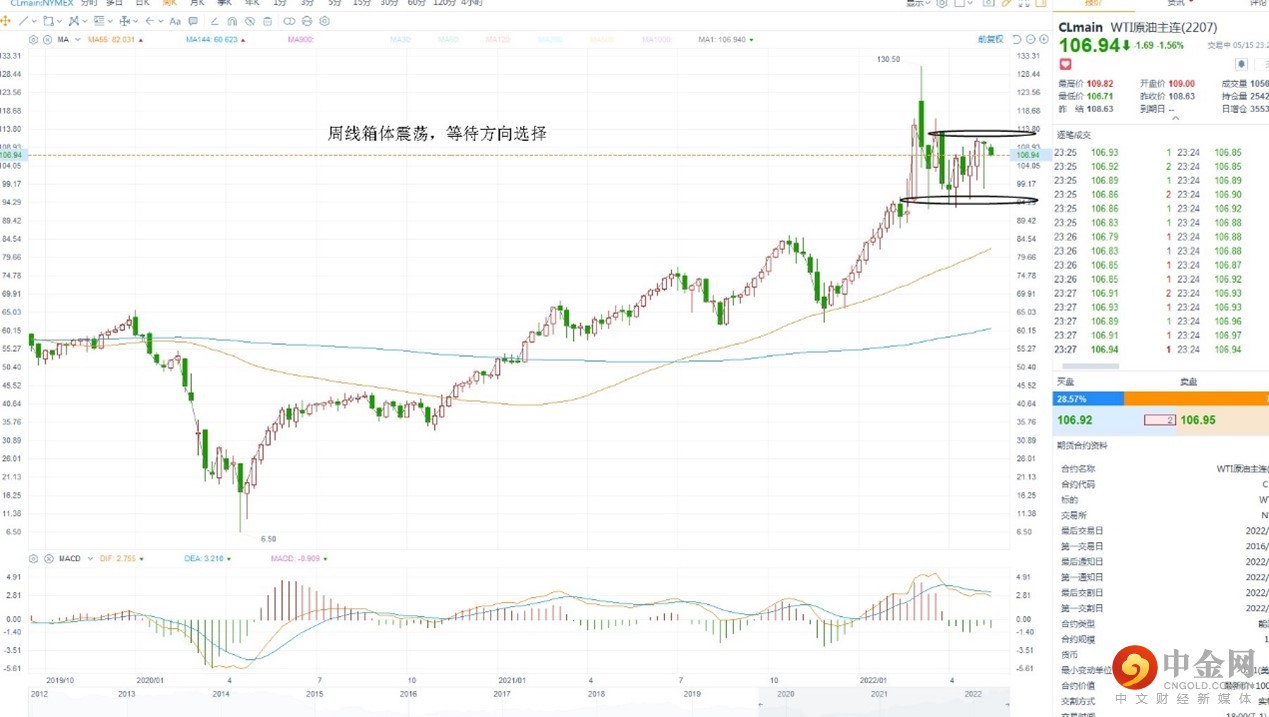Image resolution: width=1269 pixels, height=717 pixels.
Task: Expand the MA indicator dropdown
Action: 78,40
